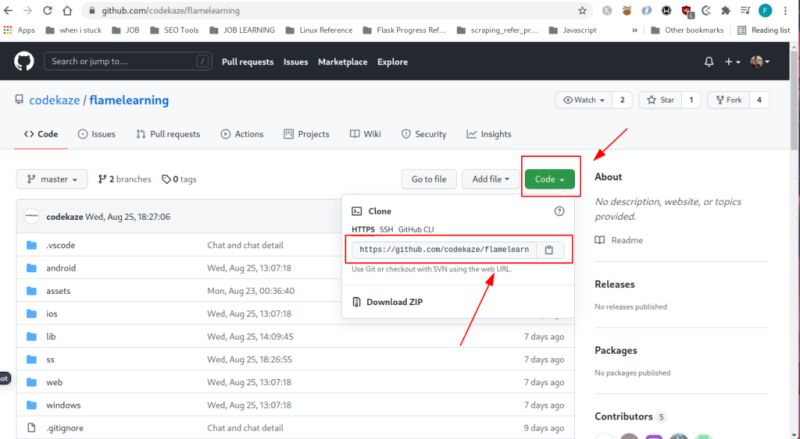The image size is (800, 439).
Task: Fork the repository
Action: [x=729, y=100]
